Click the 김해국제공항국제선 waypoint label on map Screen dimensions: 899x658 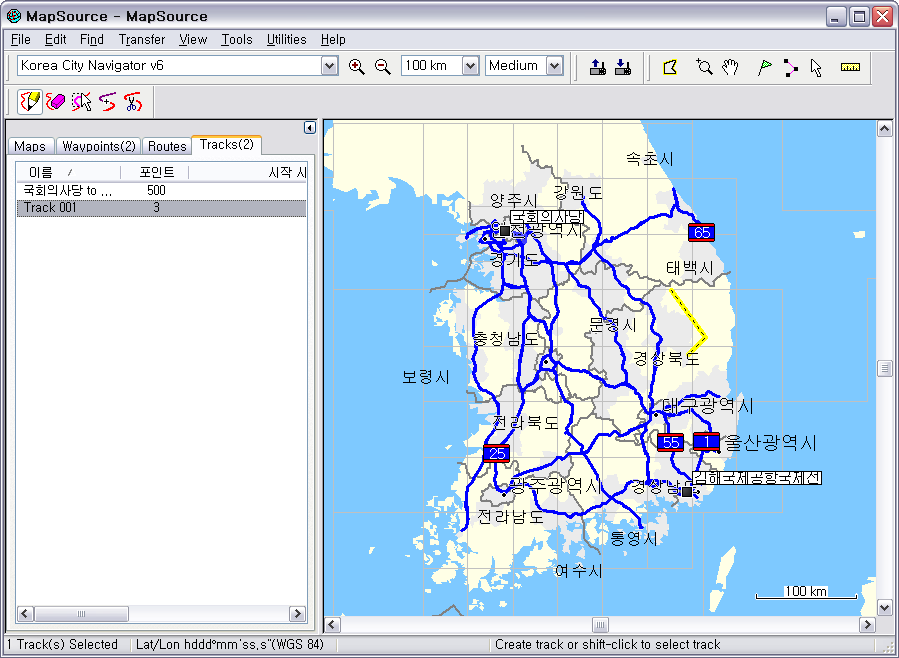click(x=757, y=477)
